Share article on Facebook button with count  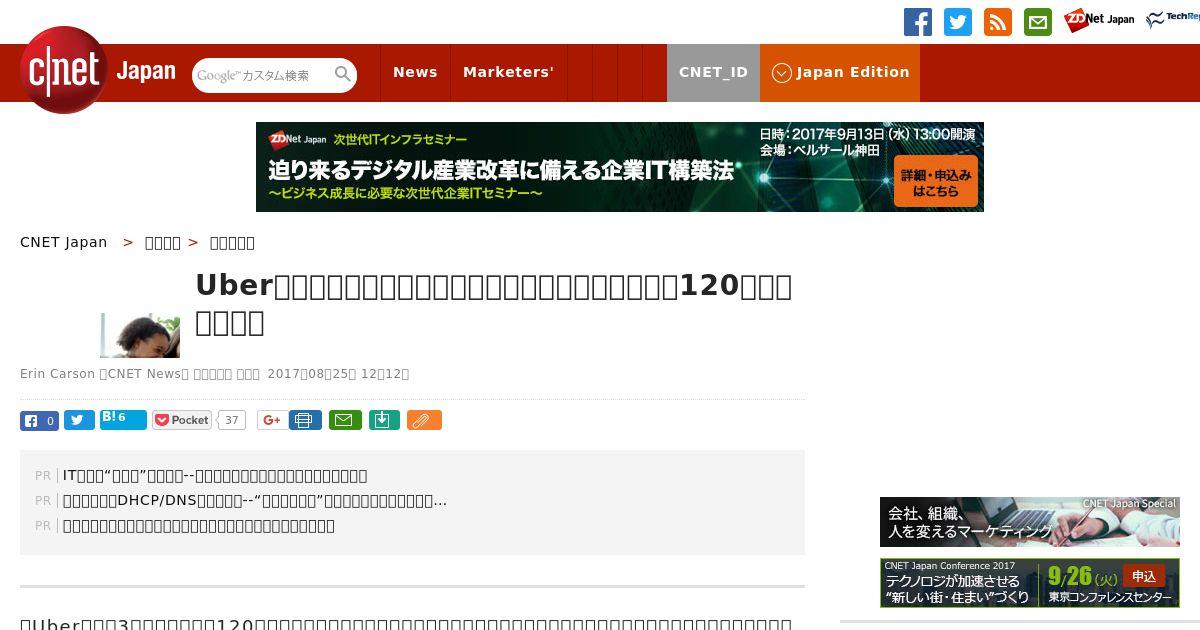click(39, 420)
